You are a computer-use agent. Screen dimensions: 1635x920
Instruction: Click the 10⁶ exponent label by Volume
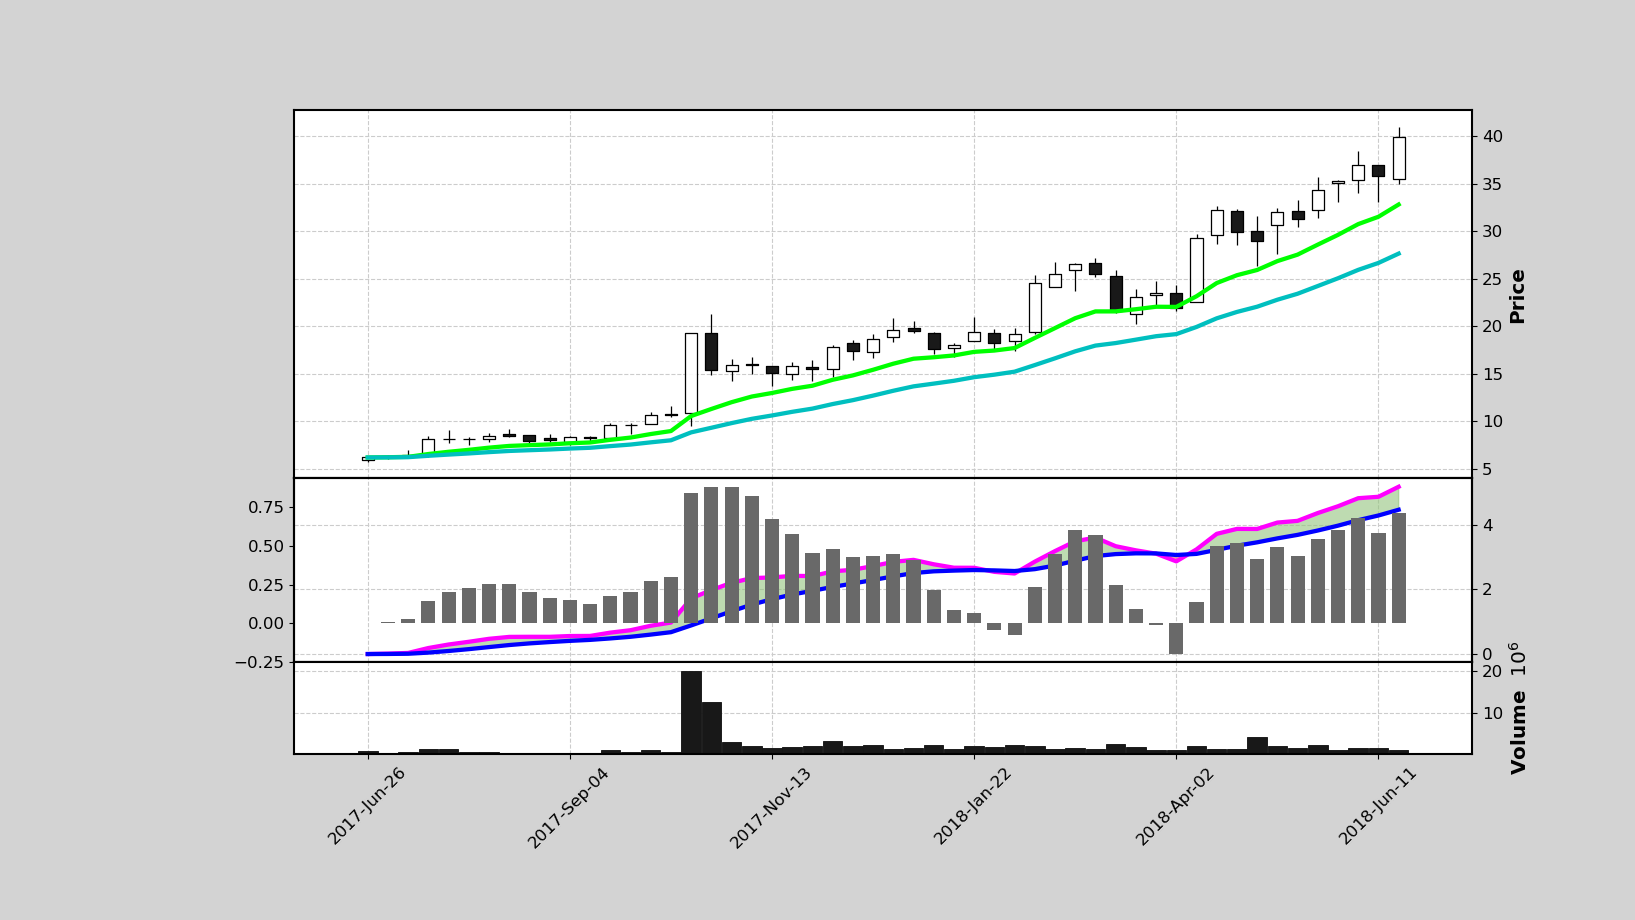(1516, 660)
